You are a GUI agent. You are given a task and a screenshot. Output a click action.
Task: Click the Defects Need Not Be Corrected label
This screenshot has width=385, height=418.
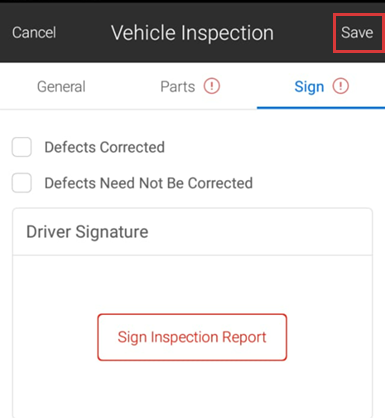pos(149,183)
